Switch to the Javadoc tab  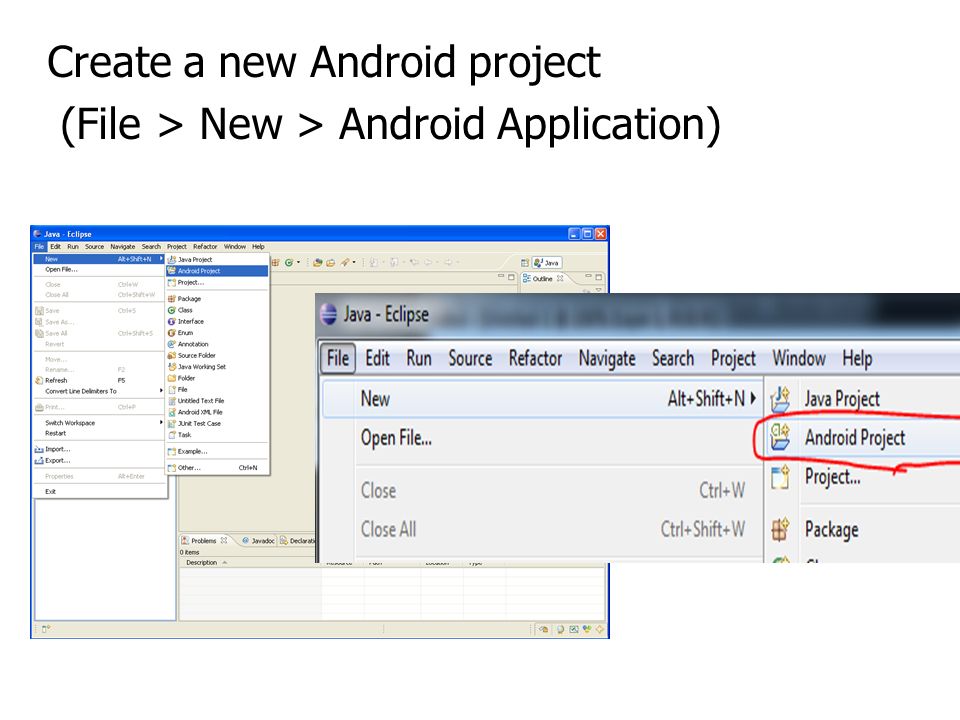(x=259, y=541)
